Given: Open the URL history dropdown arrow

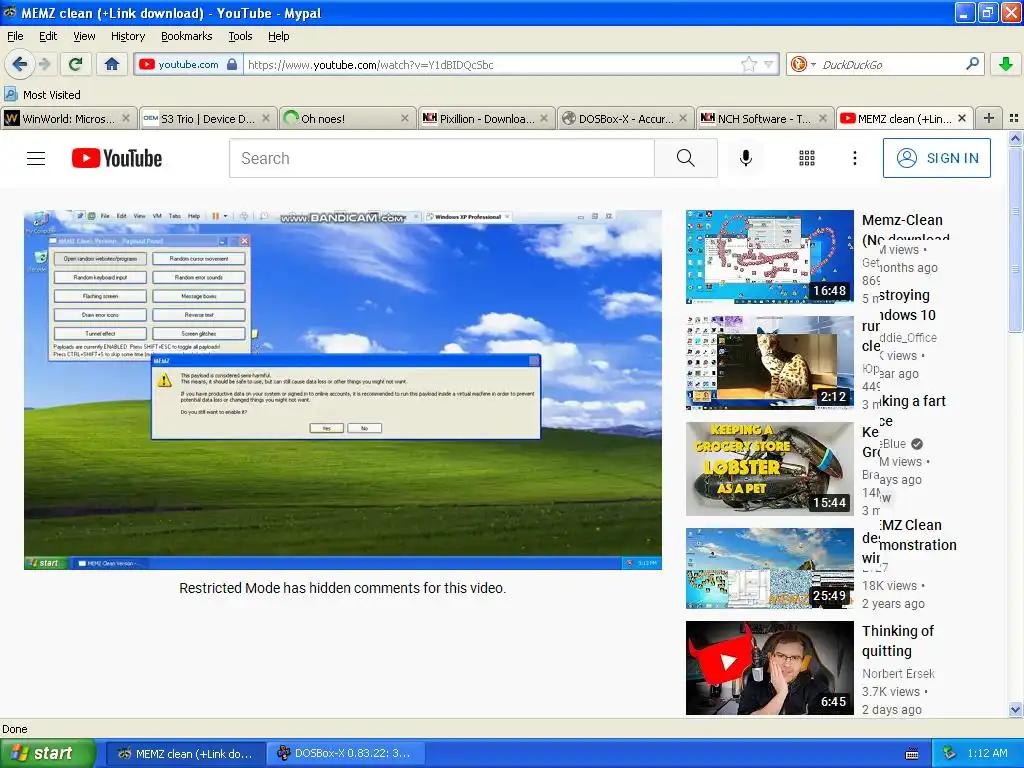Looking at the screenshot, I should (x=769, y=64).
